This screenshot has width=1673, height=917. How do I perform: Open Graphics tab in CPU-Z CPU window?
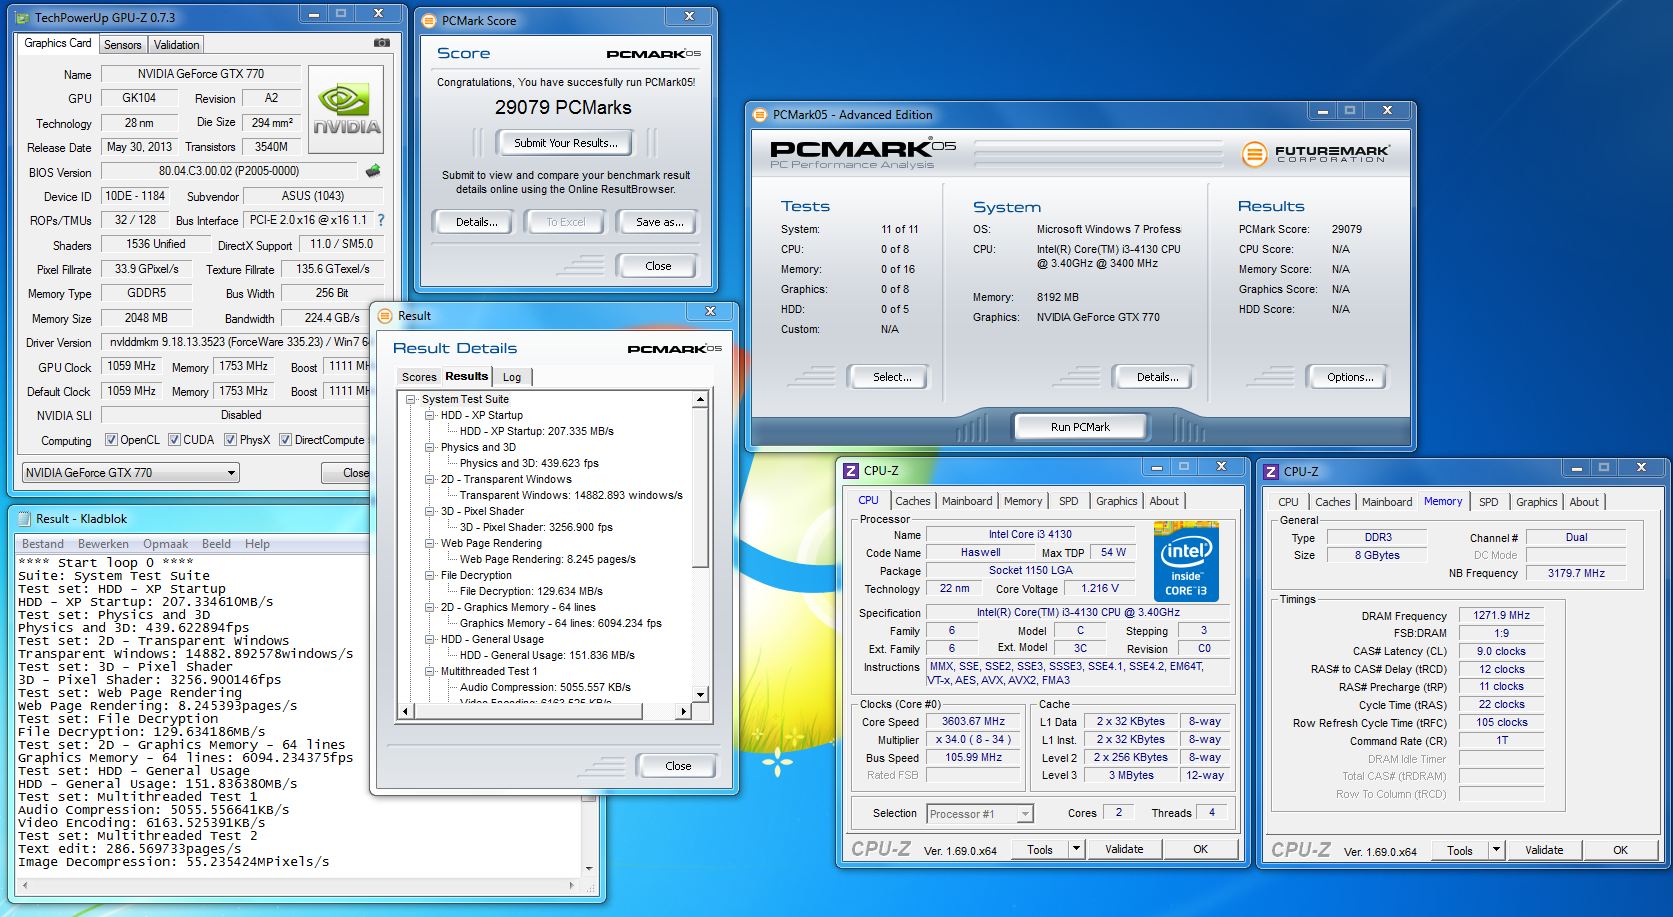click(1116, 501)
